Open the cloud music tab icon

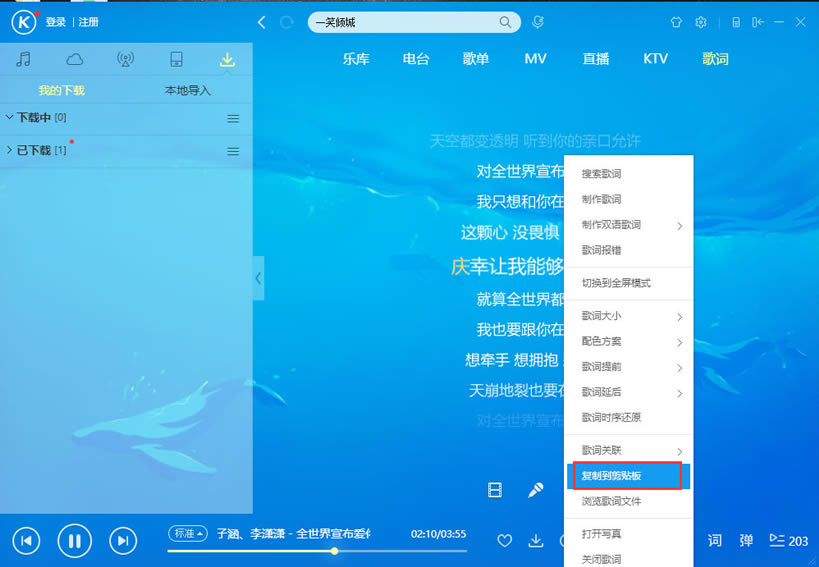pyautogui.click(x=74, y=59)
